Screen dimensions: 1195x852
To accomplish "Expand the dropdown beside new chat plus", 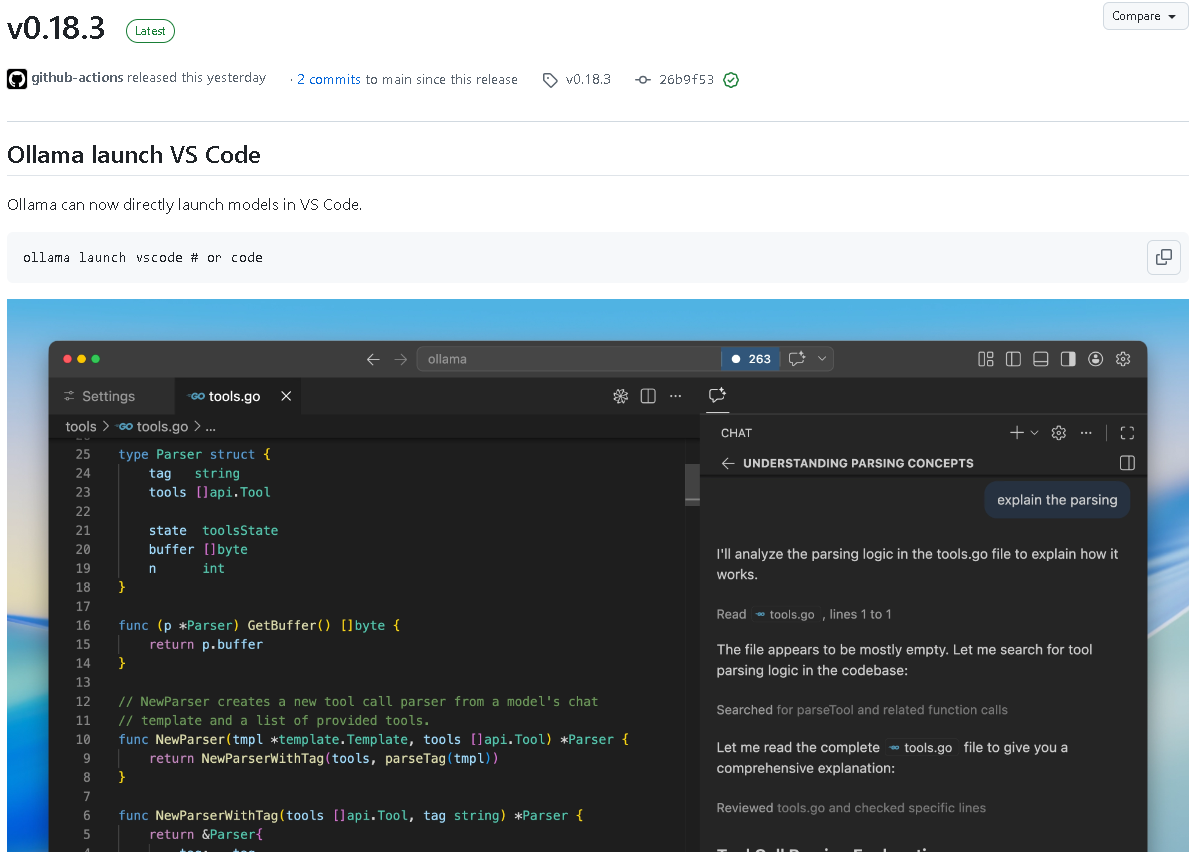I will (1034, 433).
